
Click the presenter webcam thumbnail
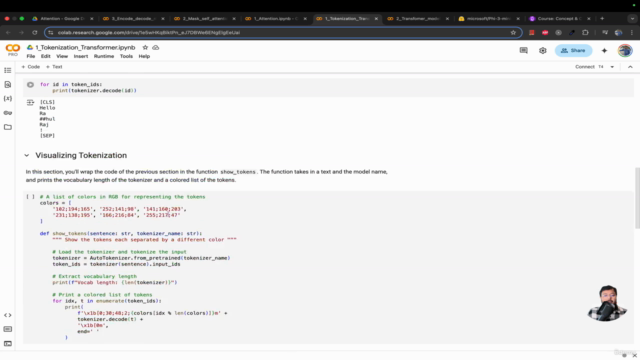point(607,303)
